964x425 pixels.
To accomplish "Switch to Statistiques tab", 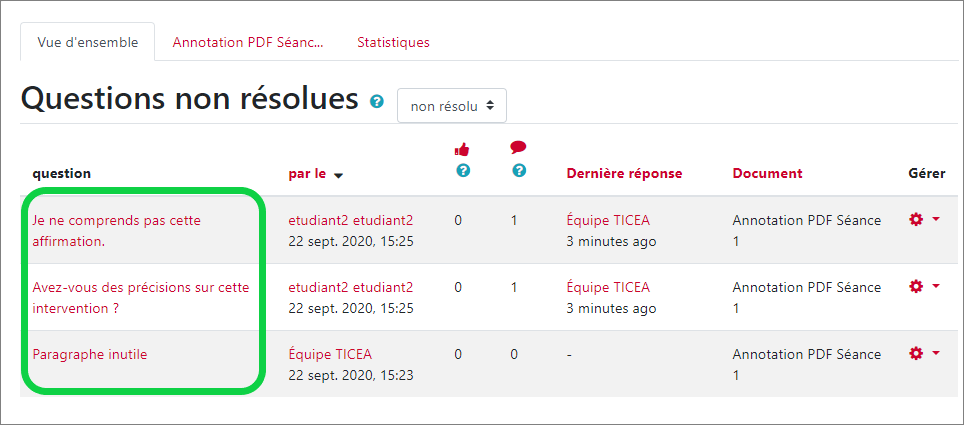I will [393, 43].
